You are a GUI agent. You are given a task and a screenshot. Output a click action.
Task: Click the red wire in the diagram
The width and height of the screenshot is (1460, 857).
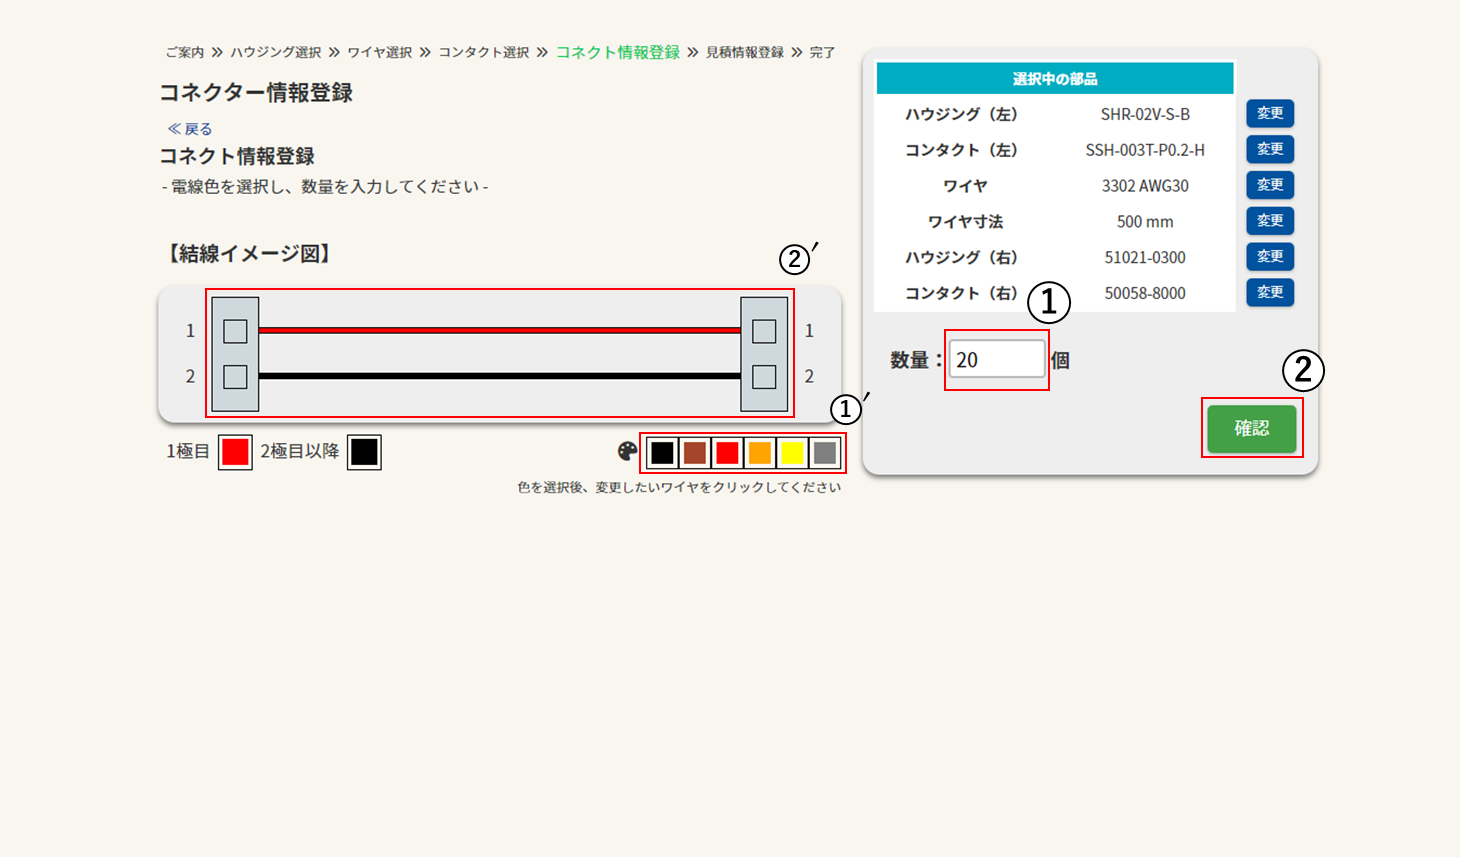coord(499,330)
